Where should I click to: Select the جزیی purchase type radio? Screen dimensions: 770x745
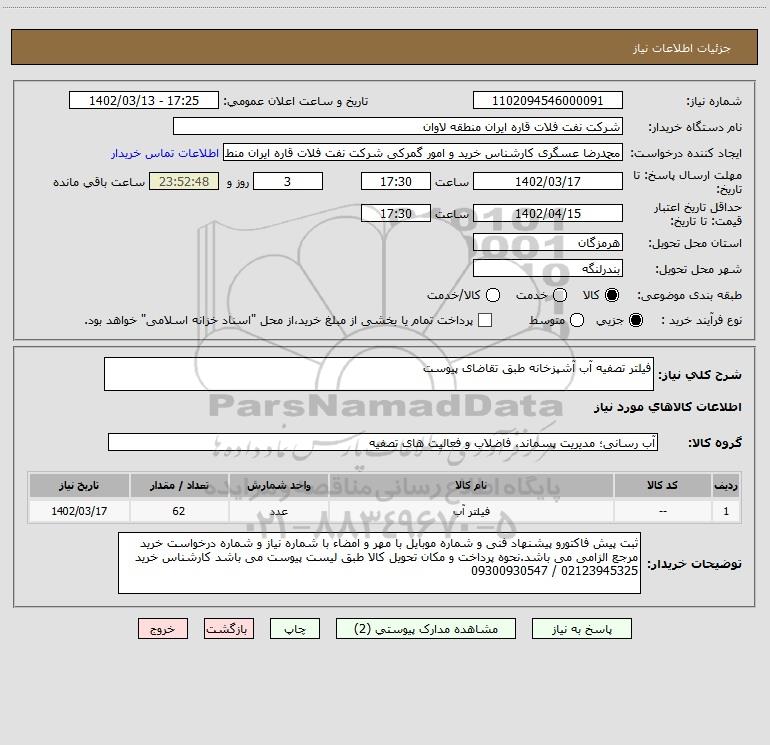(635, 320)
